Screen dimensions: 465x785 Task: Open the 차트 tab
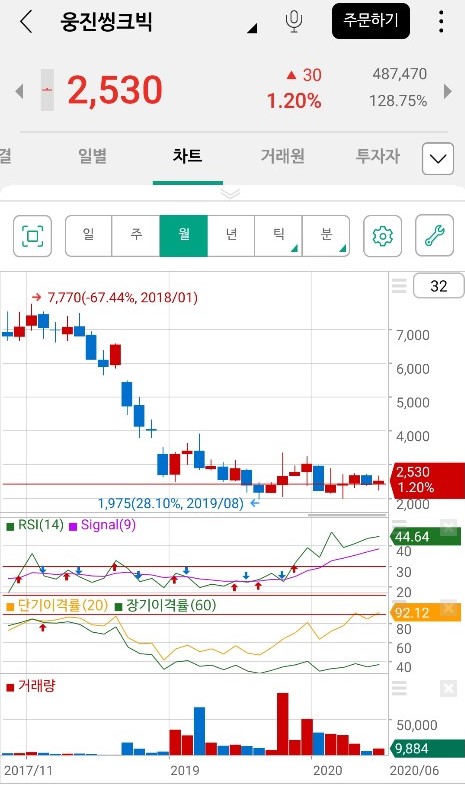pyautogui.click(x=187, y=156)
